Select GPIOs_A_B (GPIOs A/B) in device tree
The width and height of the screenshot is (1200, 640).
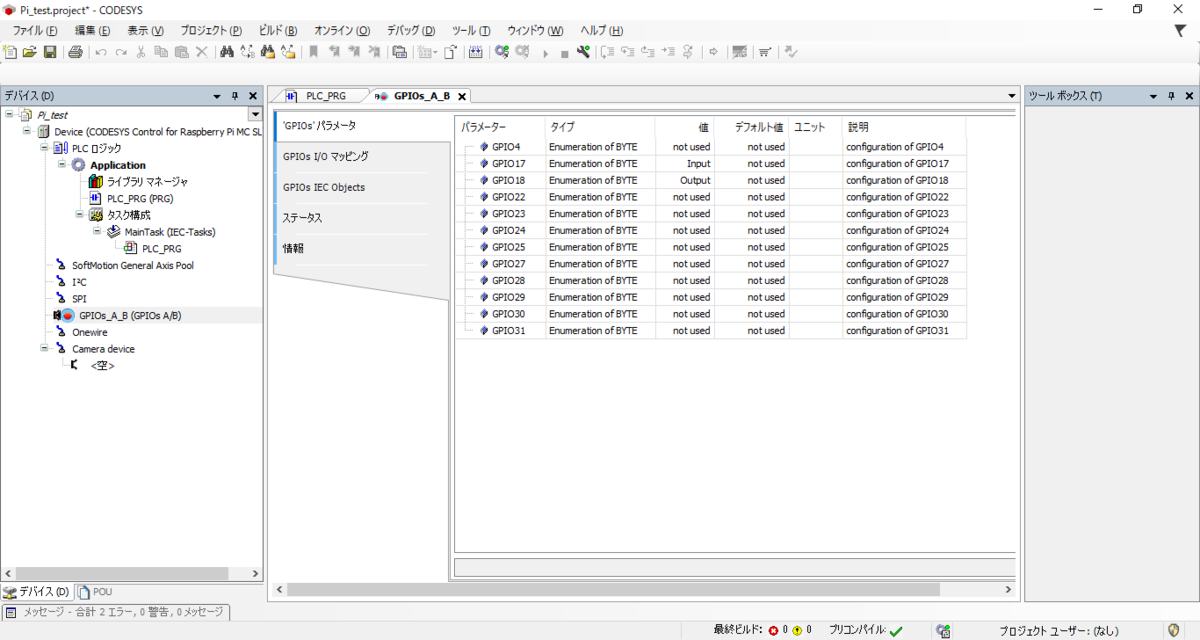[130, 315]
